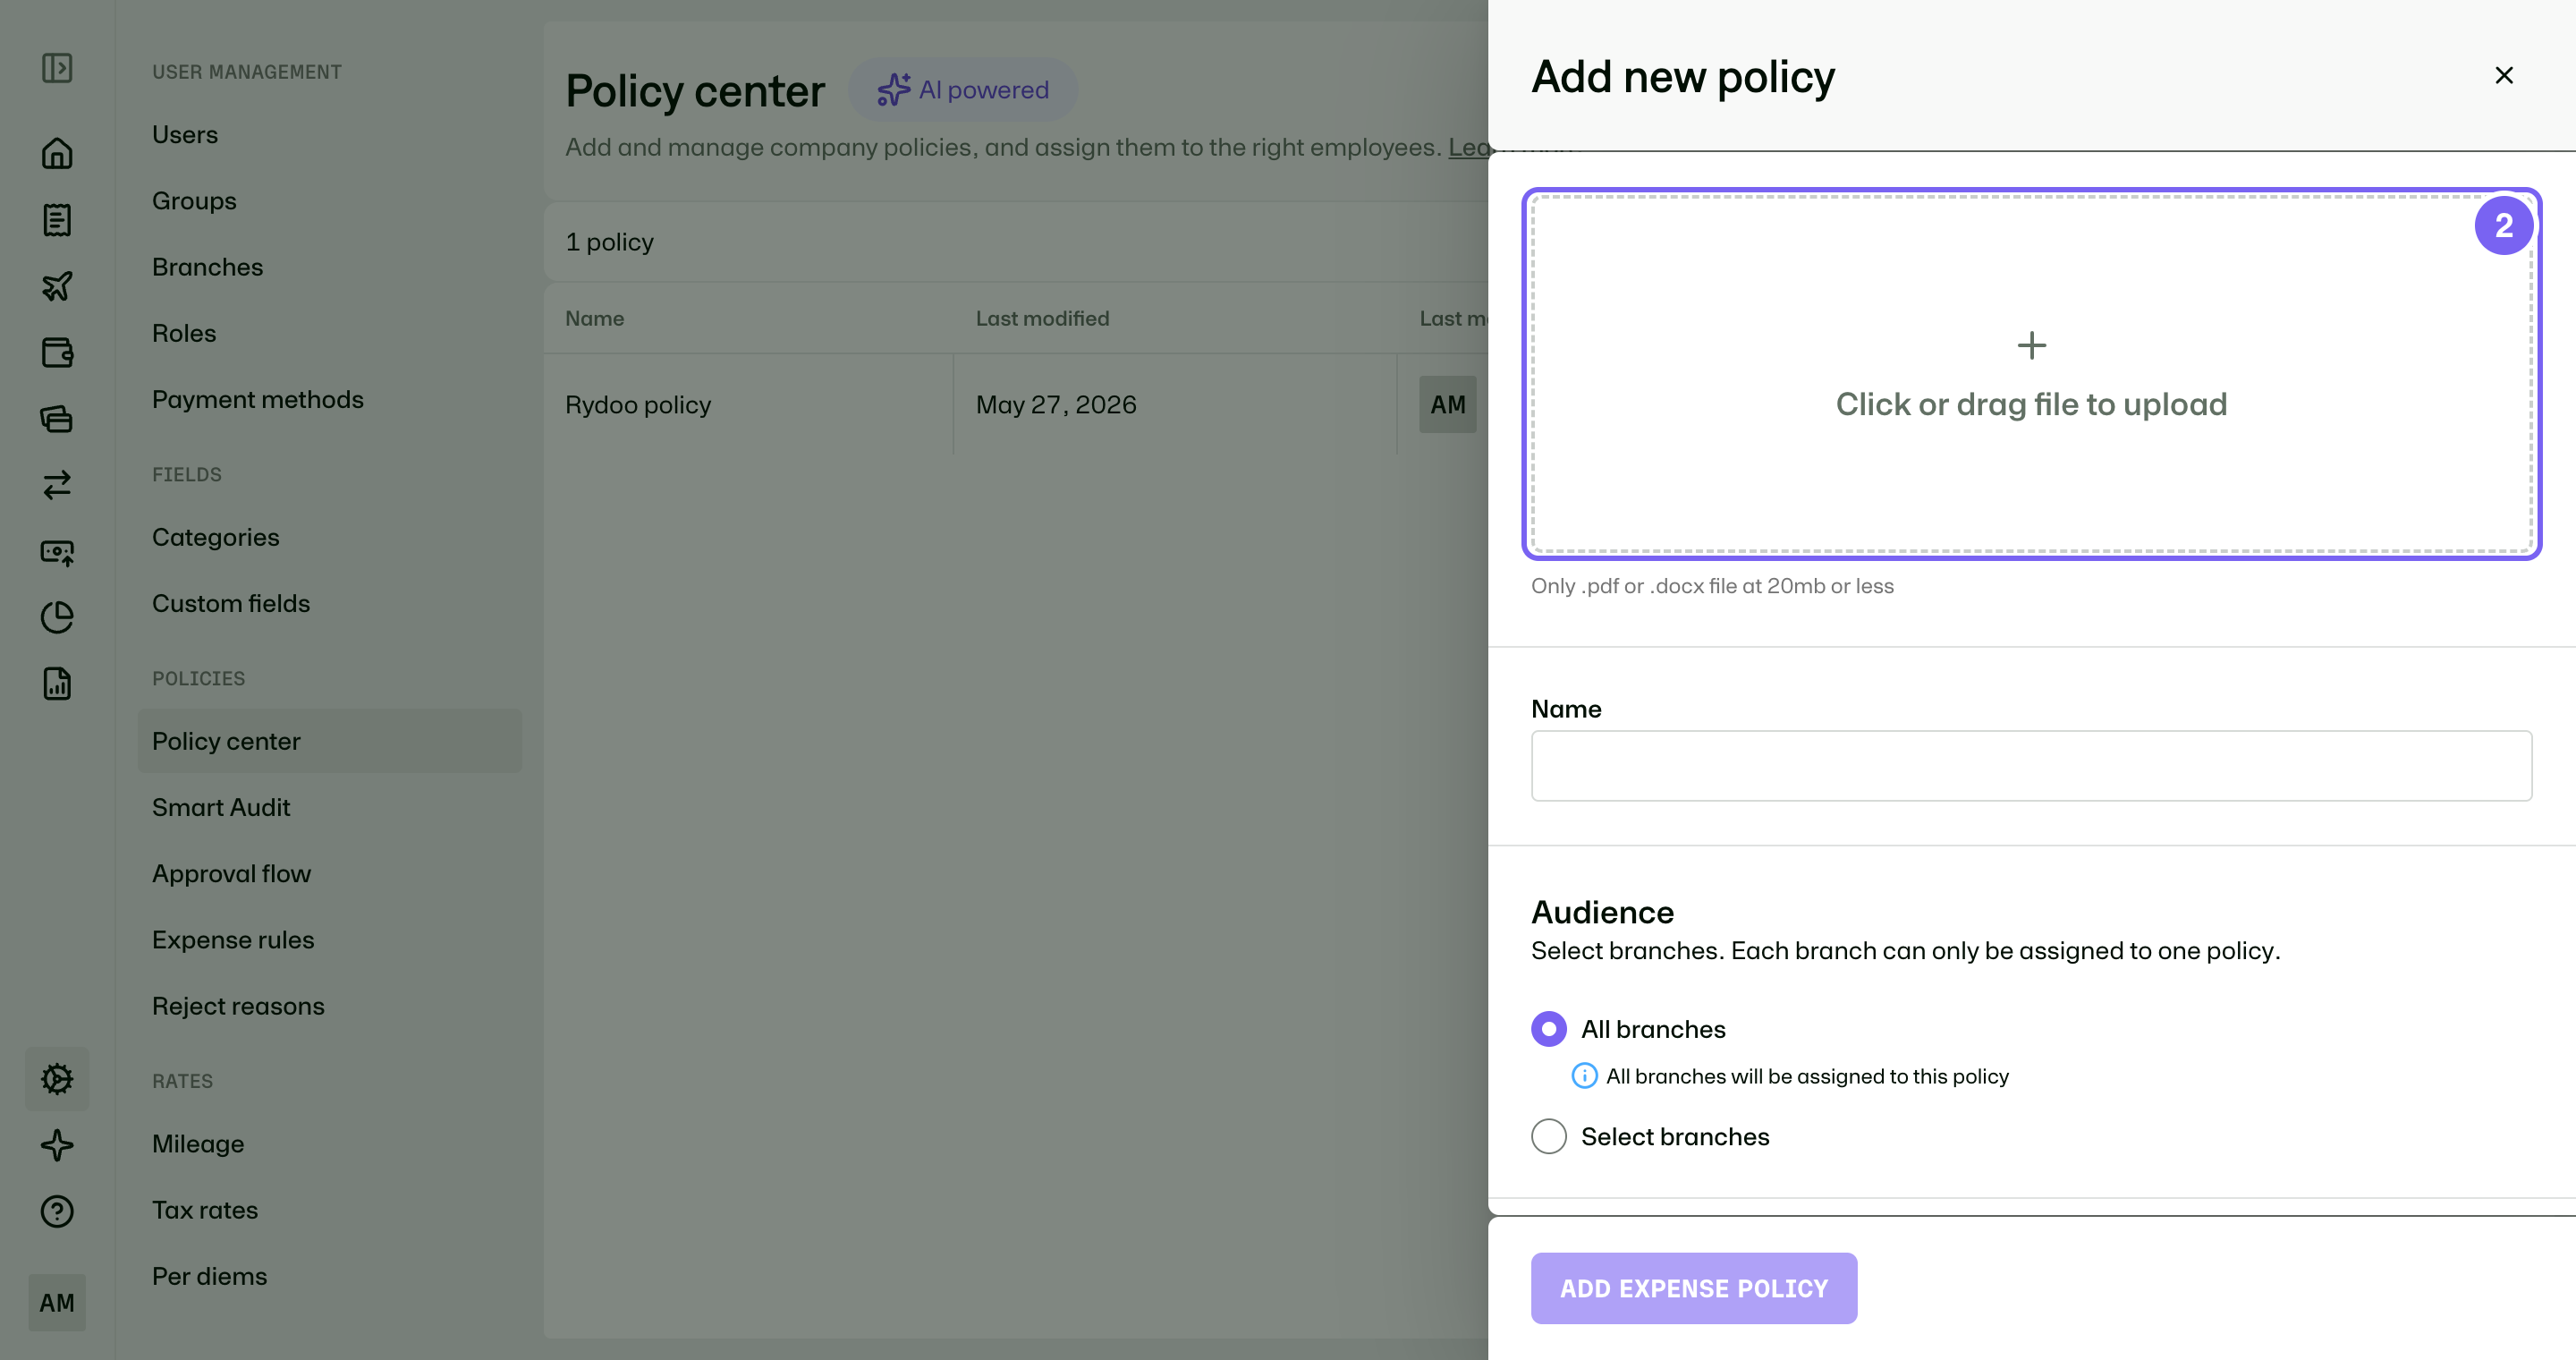Open the transactions arrows icon
This screenshot has width=2576, height=1360.
click(57, 485)
